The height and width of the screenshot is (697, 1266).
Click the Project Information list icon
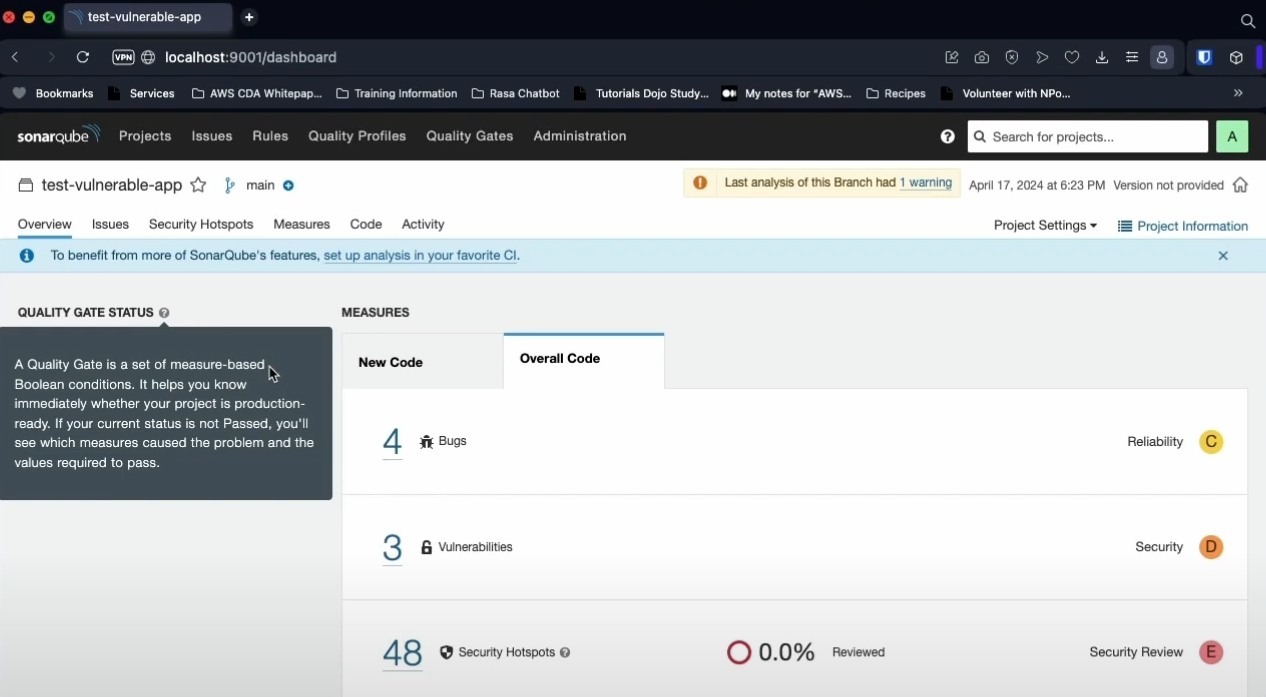click(1122, 226)
